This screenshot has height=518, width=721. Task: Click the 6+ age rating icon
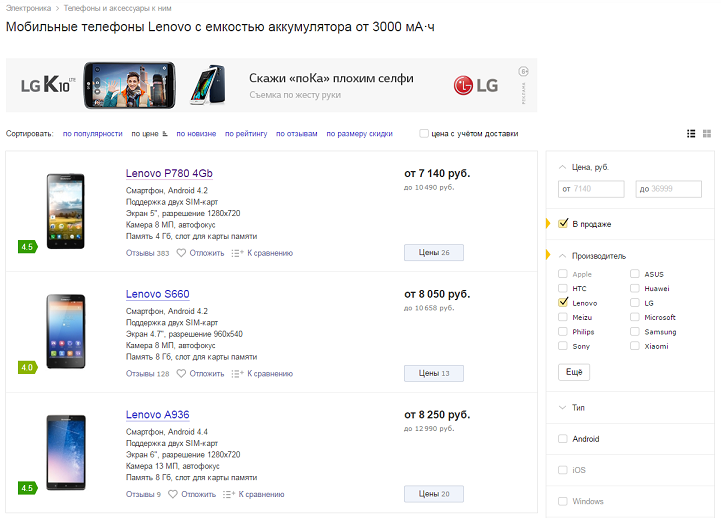pyautogui.click(x=523, y=71)
